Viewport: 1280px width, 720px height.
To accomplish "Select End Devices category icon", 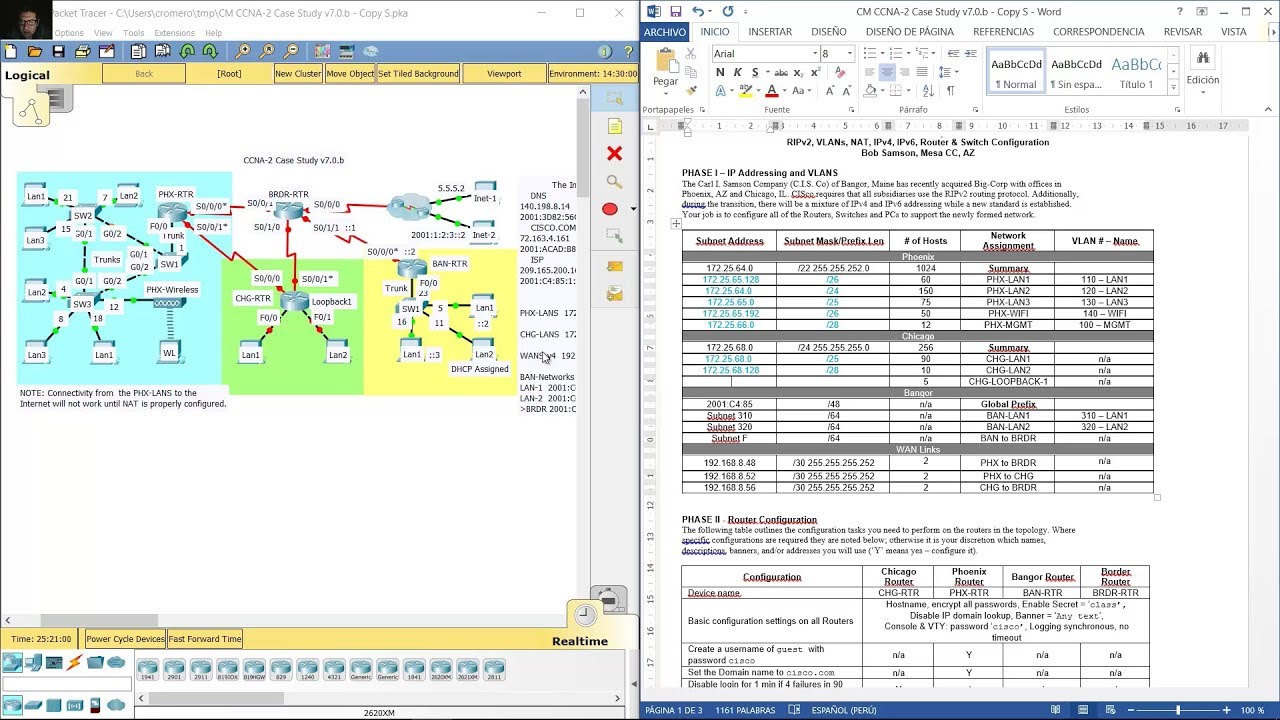I will tap(33, 662).
